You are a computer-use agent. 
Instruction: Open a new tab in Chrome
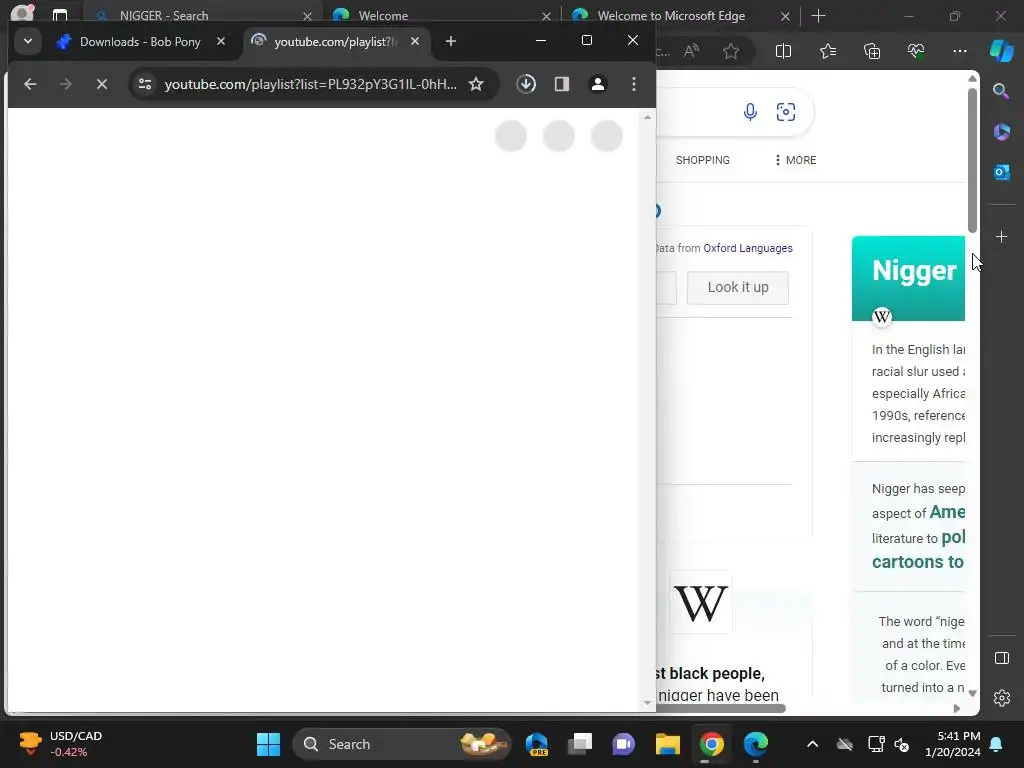coord(451,41)
